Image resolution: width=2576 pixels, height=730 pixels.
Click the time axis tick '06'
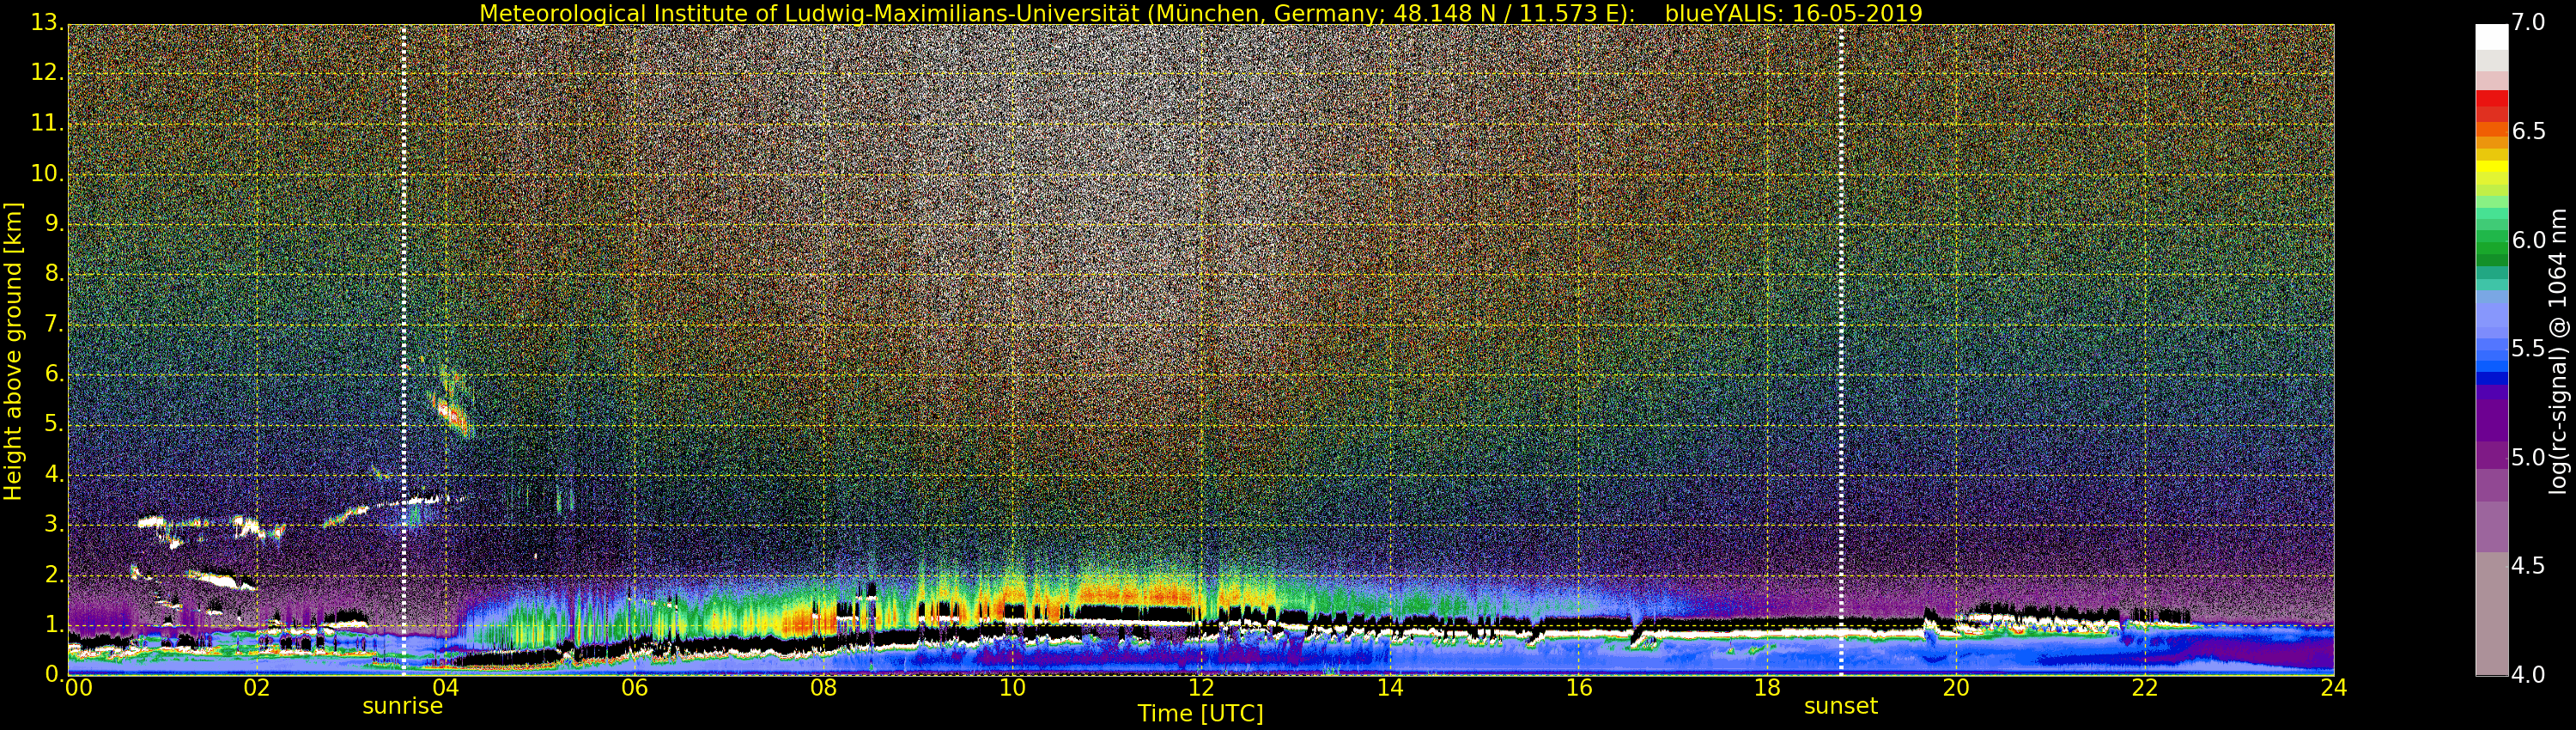tap(634, 688)
